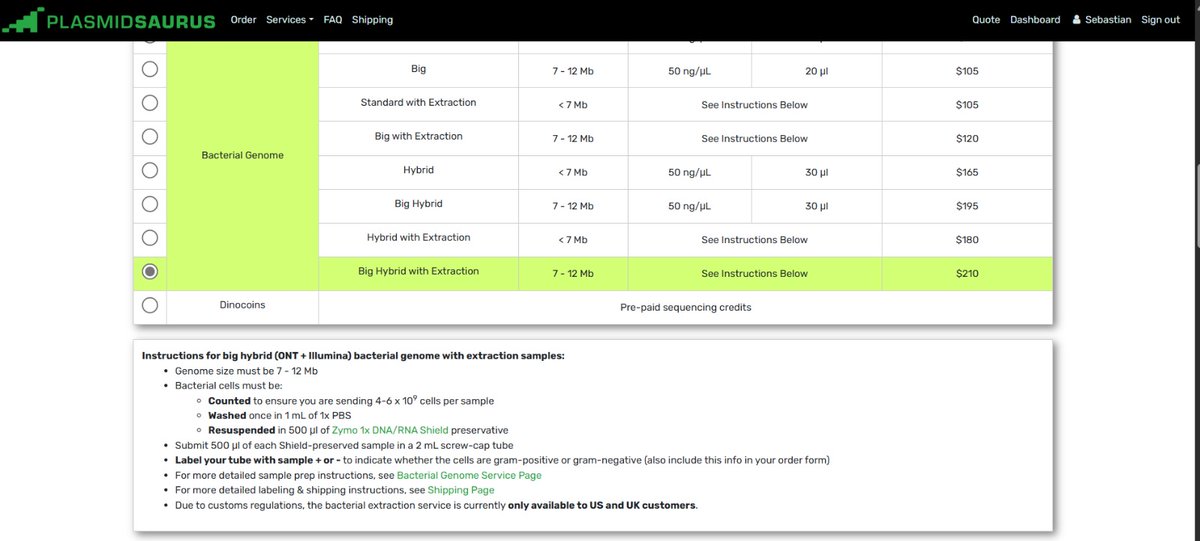
Task: Open the FAQ page
Action: coord(333,20)
